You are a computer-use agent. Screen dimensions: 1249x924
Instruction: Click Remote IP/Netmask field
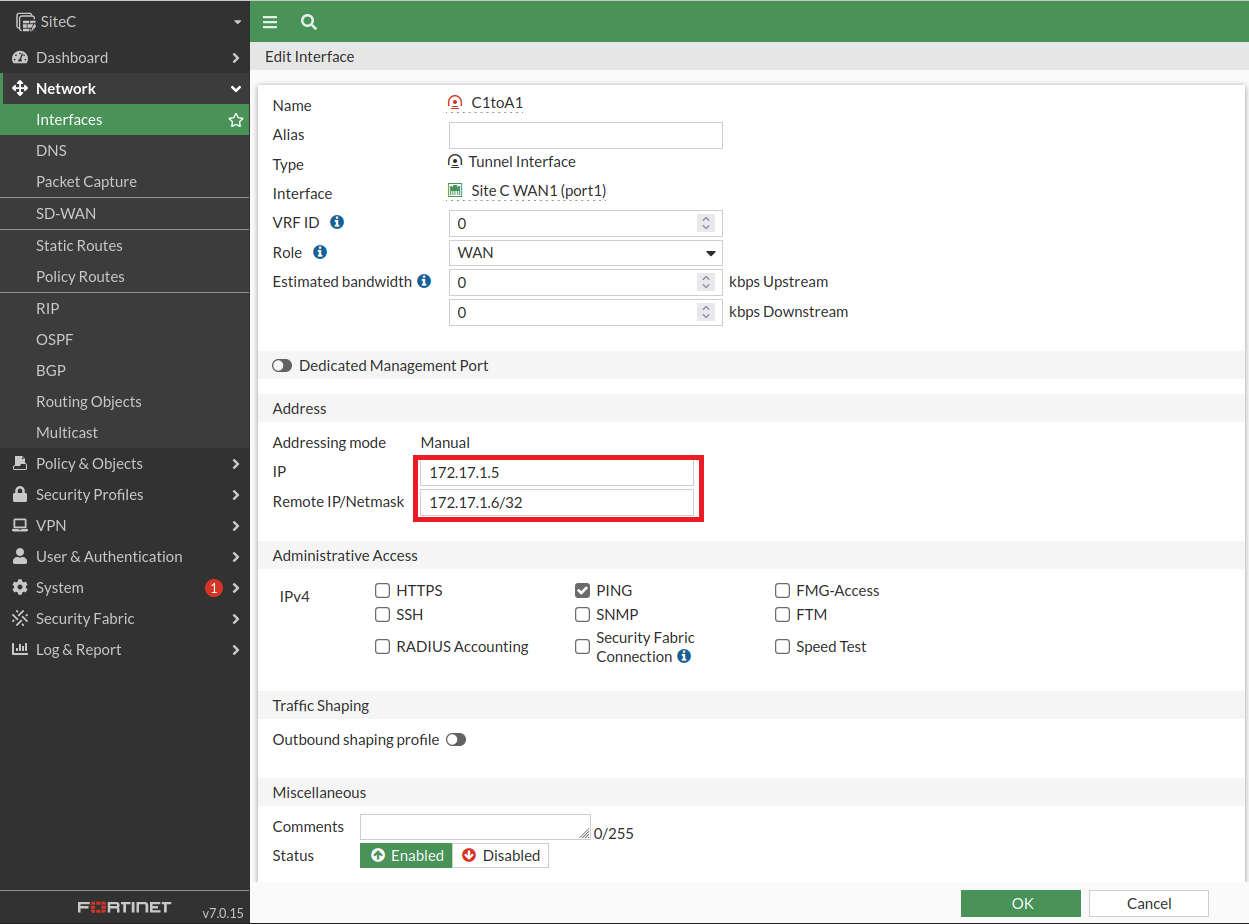click(557, 503)
